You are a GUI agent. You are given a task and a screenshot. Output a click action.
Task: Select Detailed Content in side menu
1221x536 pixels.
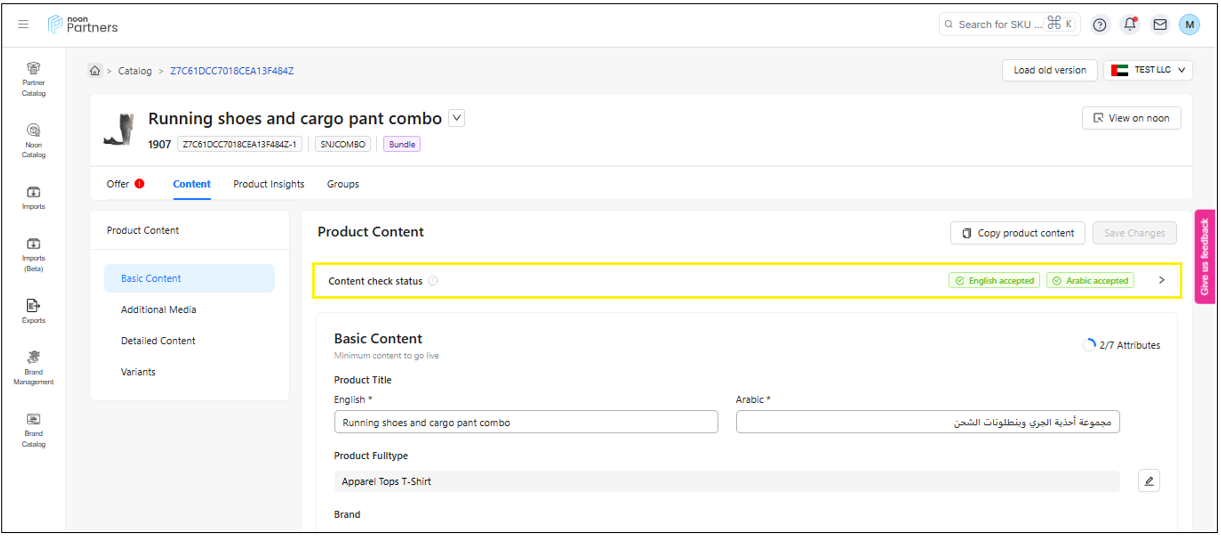coord(158,341)
